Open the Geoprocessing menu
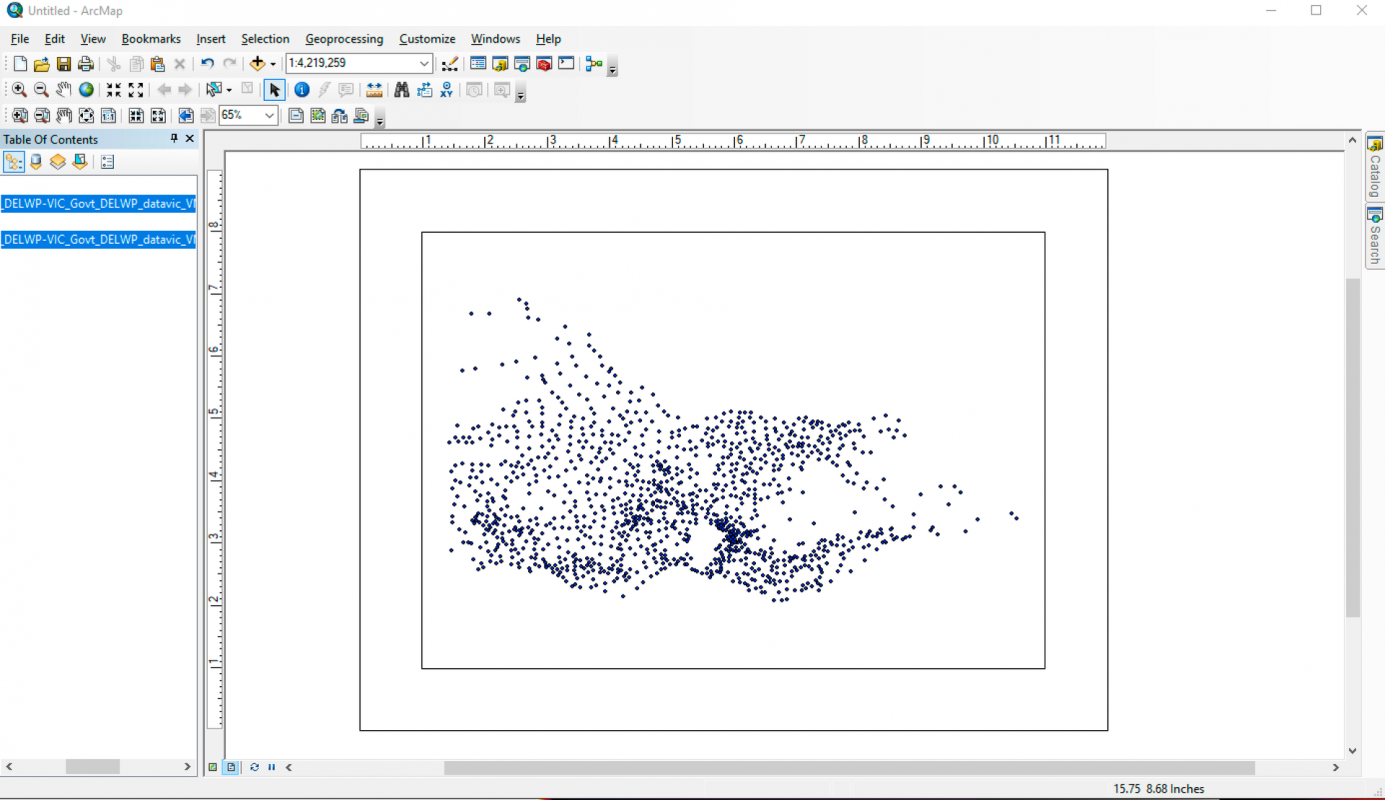 coord(344,39)
